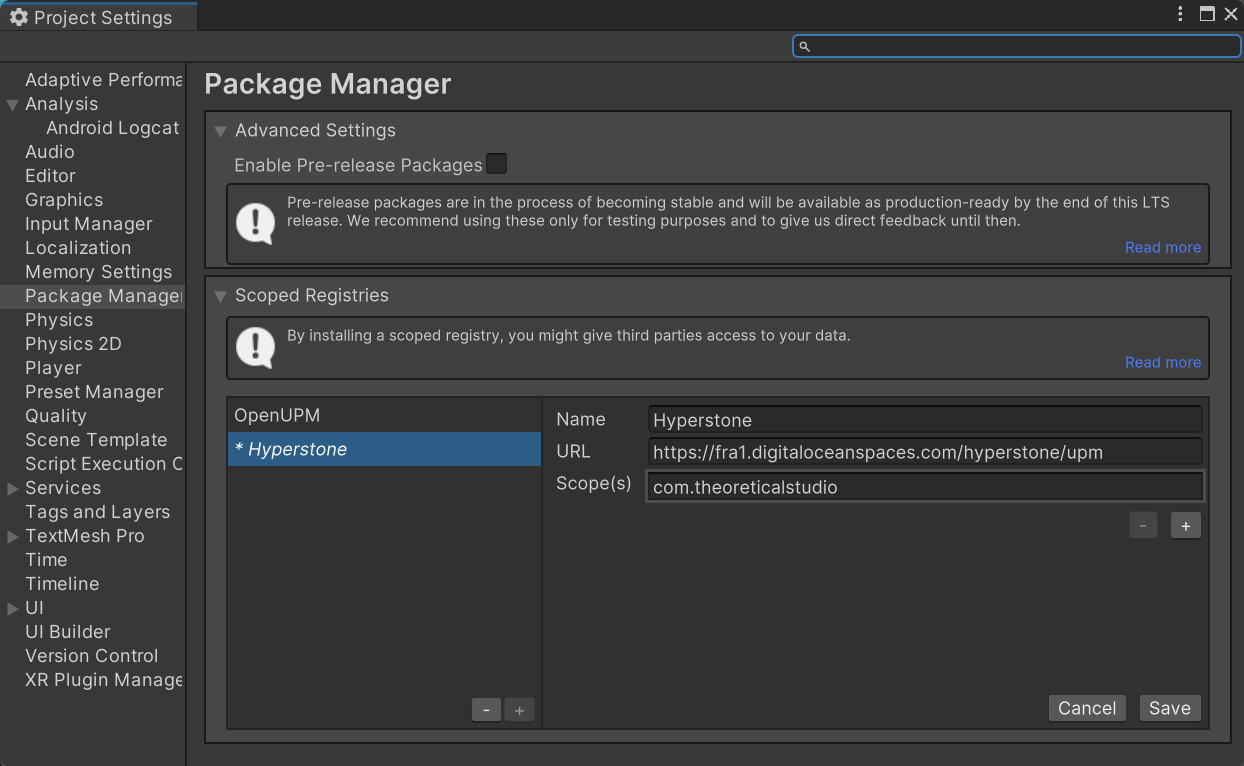The height and width of the screenshot is (766, 1244).
Task: Select the Project Settings tab
Action: point(99,17)
